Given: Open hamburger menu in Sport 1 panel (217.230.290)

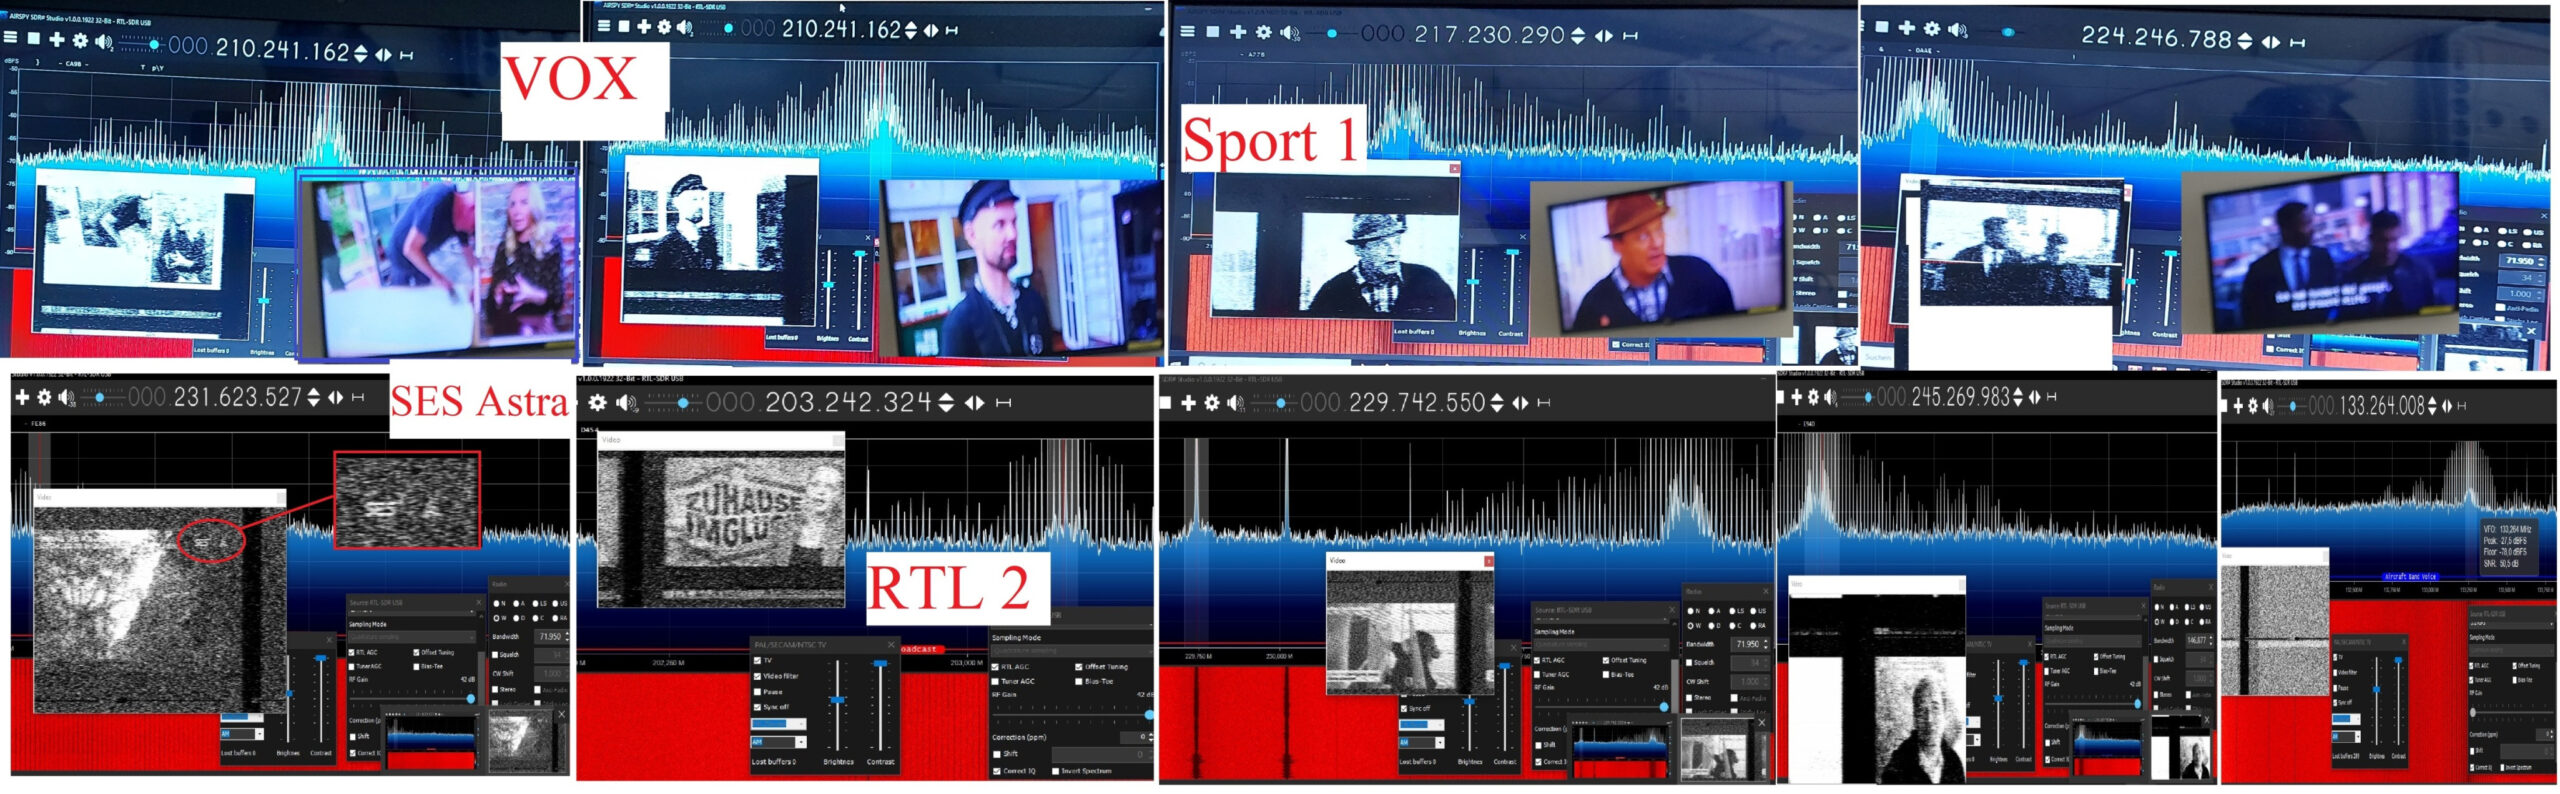Looking at the screenshot, I should tap(1187, 31).
